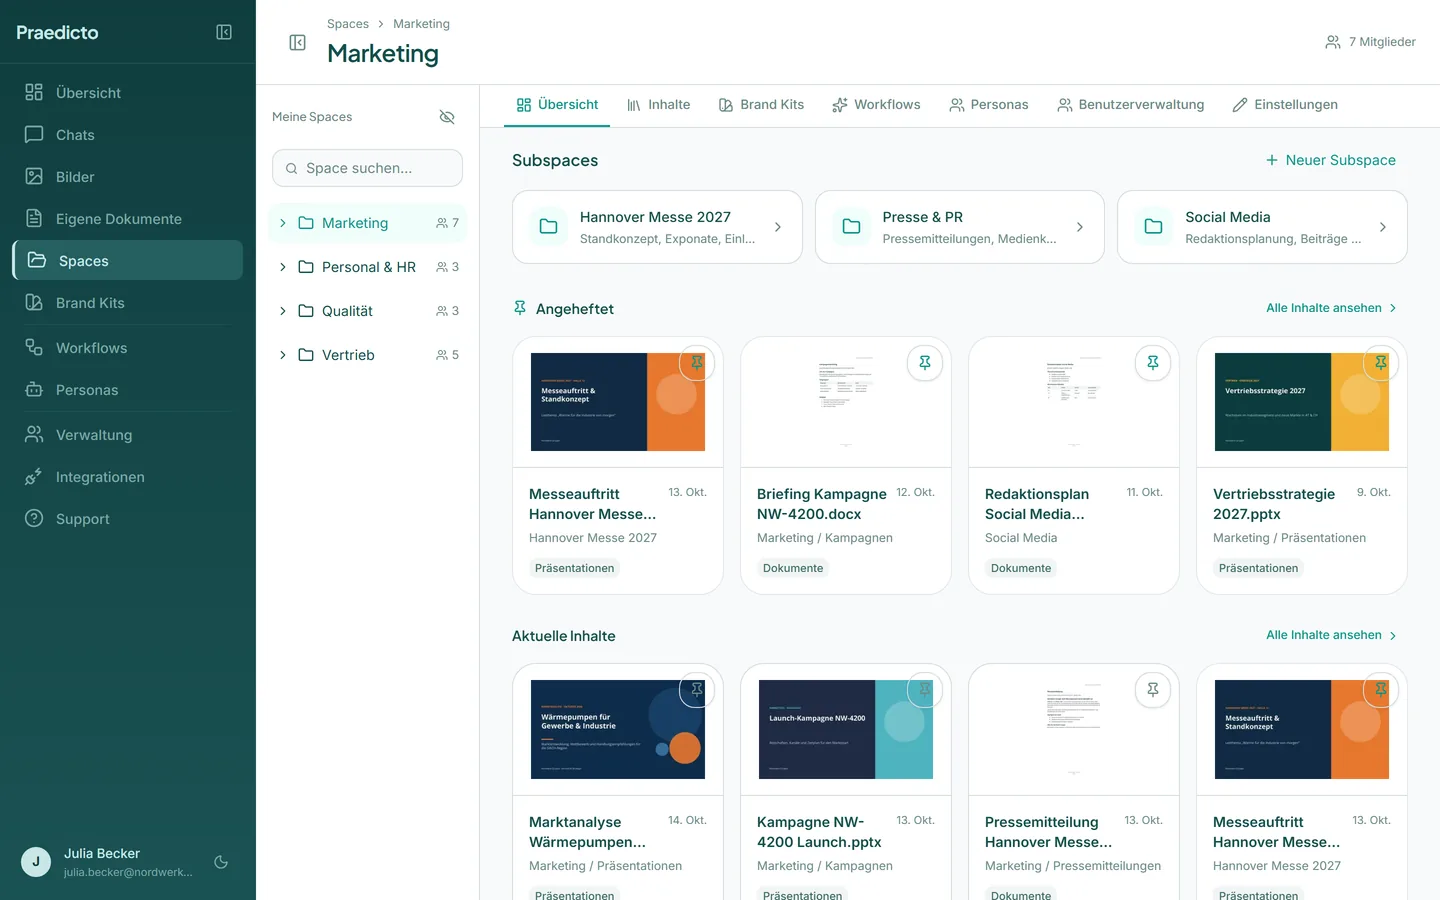Open the Vertriebsstrategie 2027 thumbnail
The width and height of the screenshot is (1440, 900).
(1302, 402)
